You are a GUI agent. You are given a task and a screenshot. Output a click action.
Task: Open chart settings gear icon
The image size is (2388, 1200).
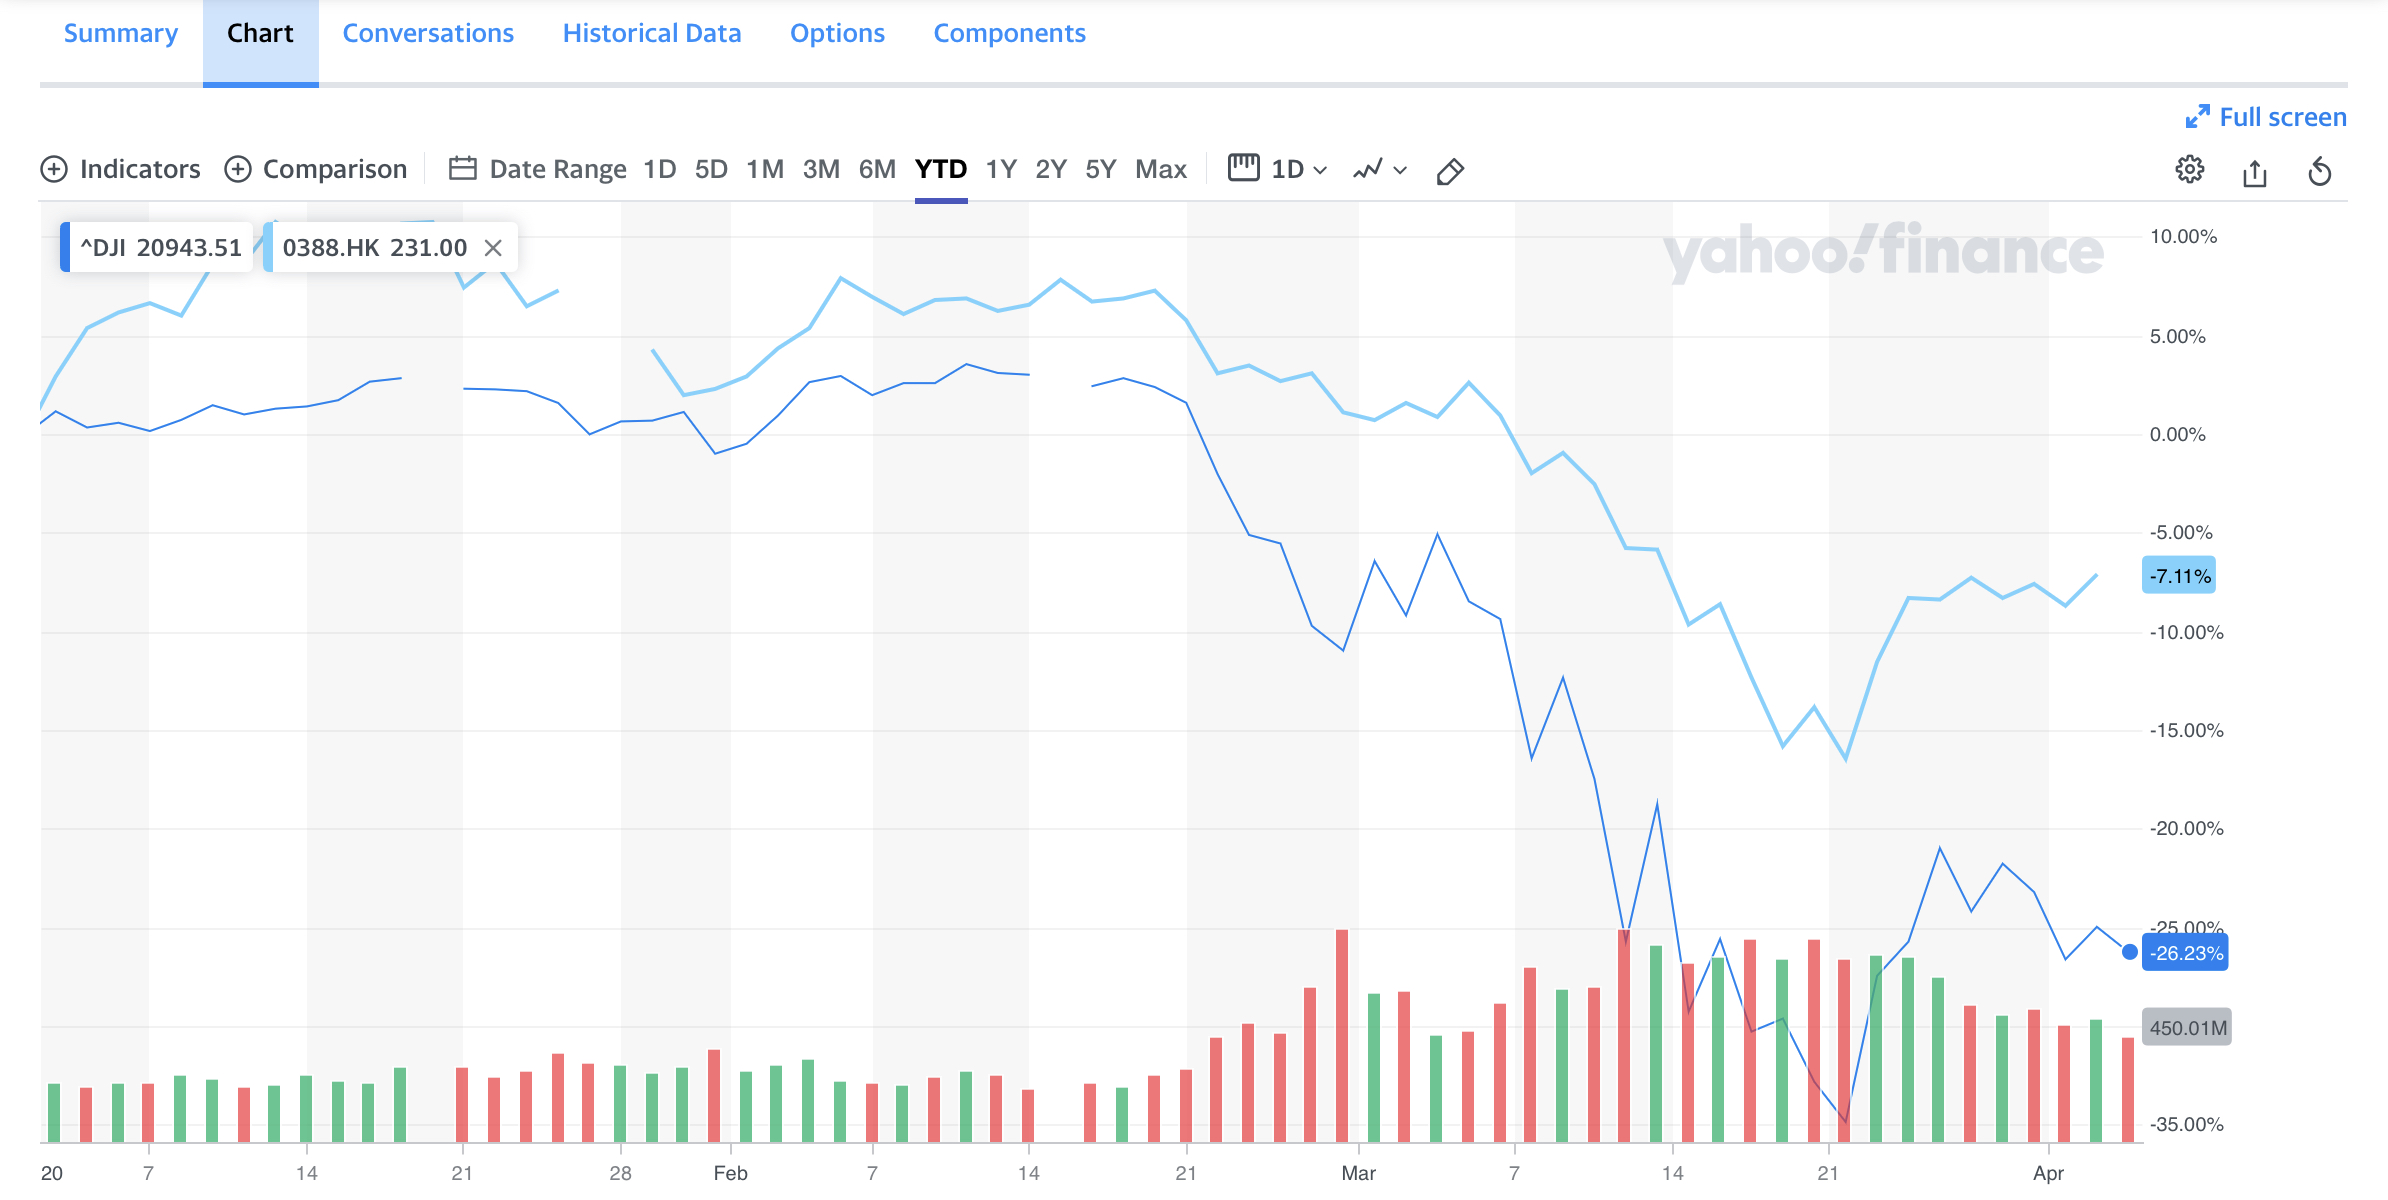[2189, 170]
